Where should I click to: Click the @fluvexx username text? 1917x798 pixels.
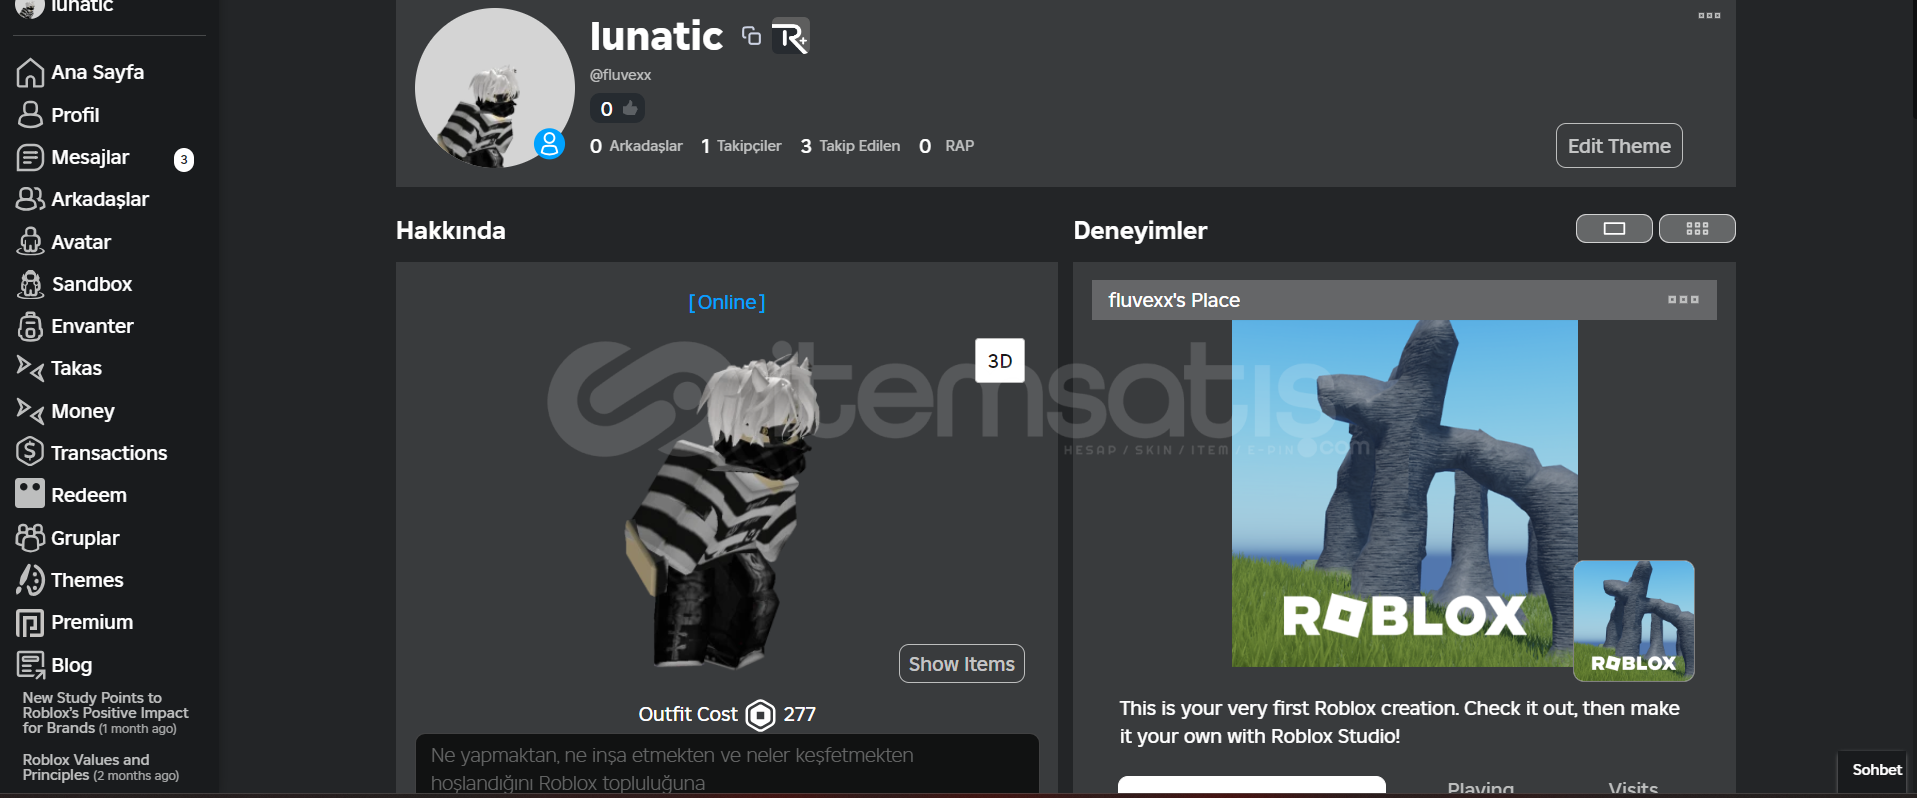pyautogui.click(x=620, y=75)
